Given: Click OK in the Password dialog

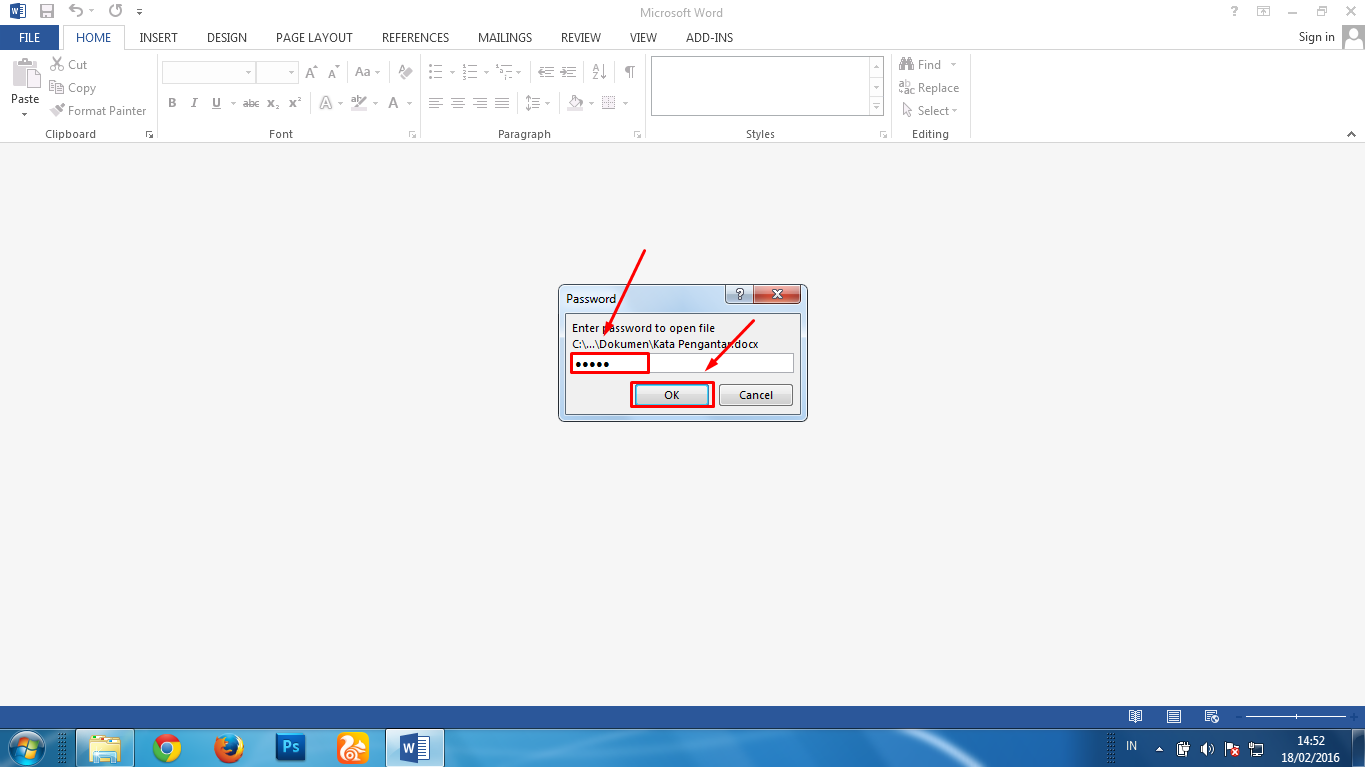Looking at the screenshot, I should tap(671, 395).
